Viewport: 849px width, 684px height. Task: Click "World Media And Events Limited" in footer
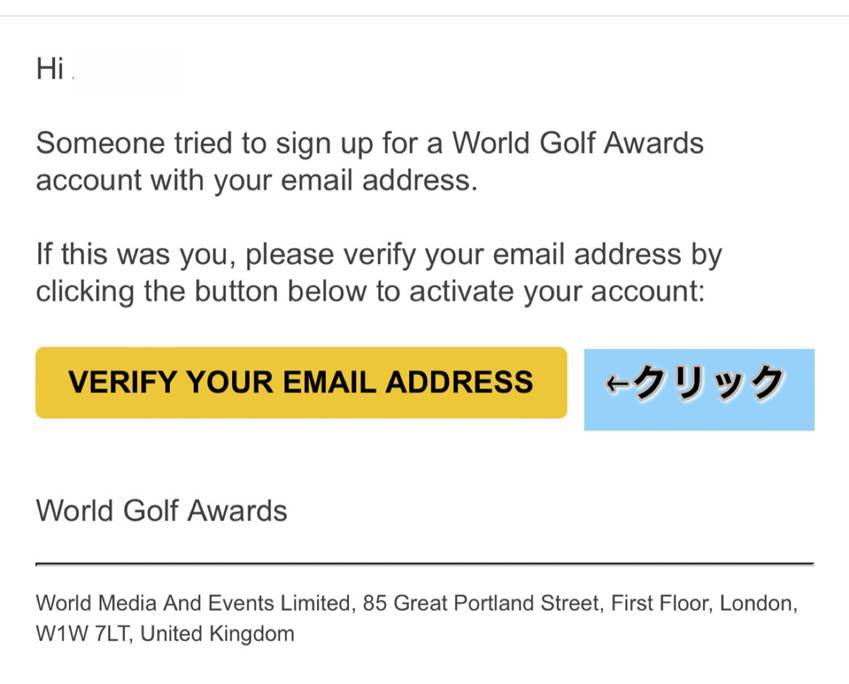click(x=194, y=604)
